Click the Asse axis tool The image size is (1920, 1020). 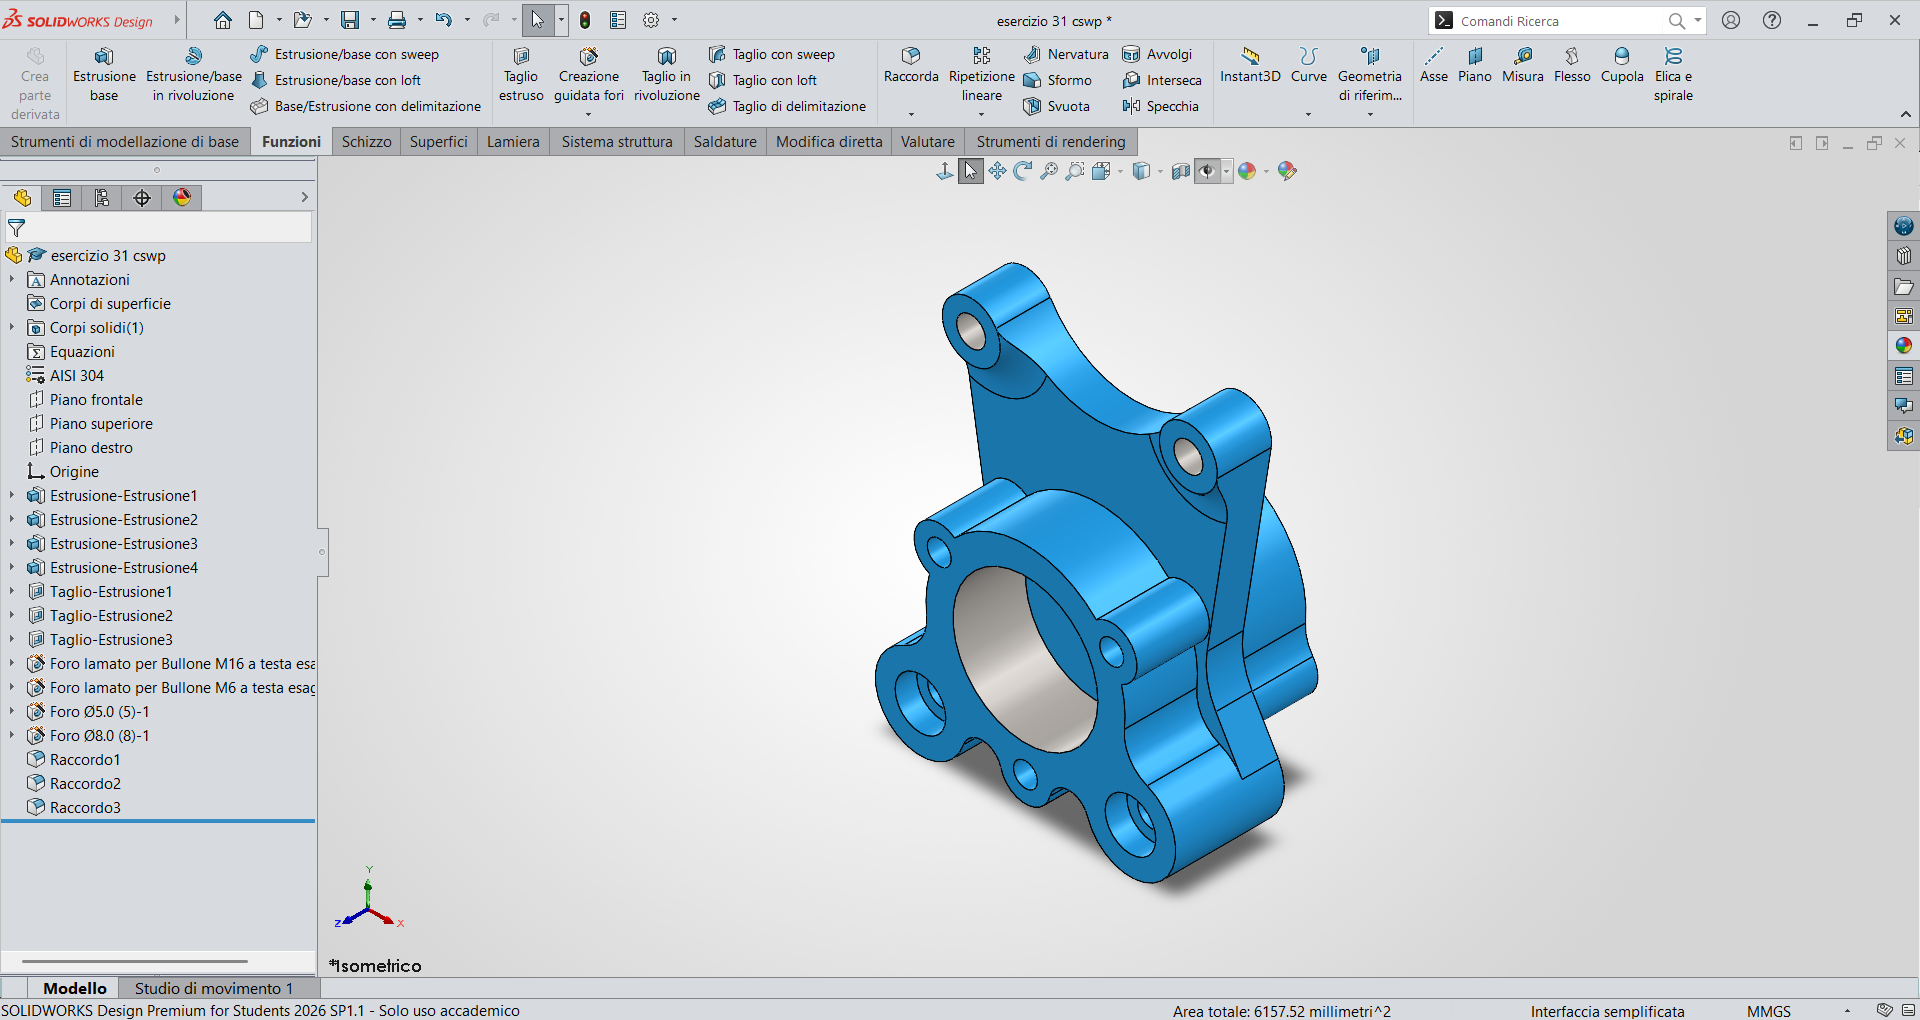pyautogui.click(x=1433, y=65)
